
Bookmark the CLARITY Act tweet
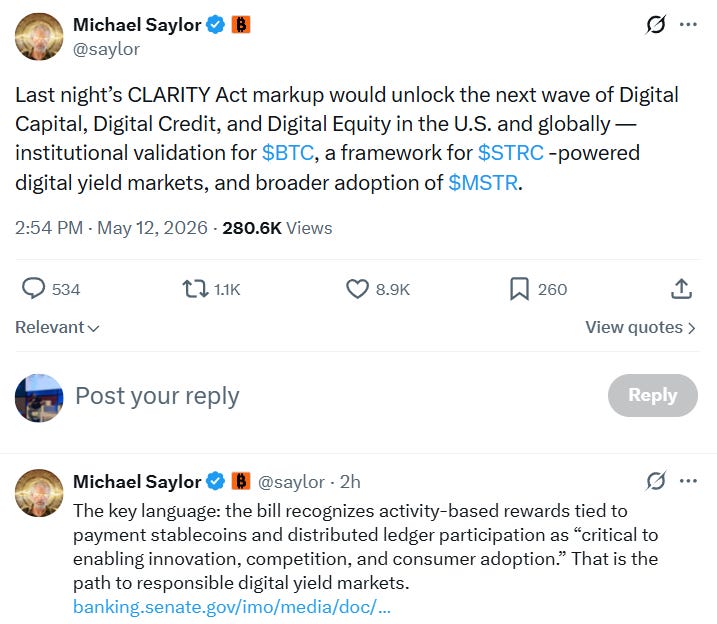pyautogui.click(x=519, y=289)
